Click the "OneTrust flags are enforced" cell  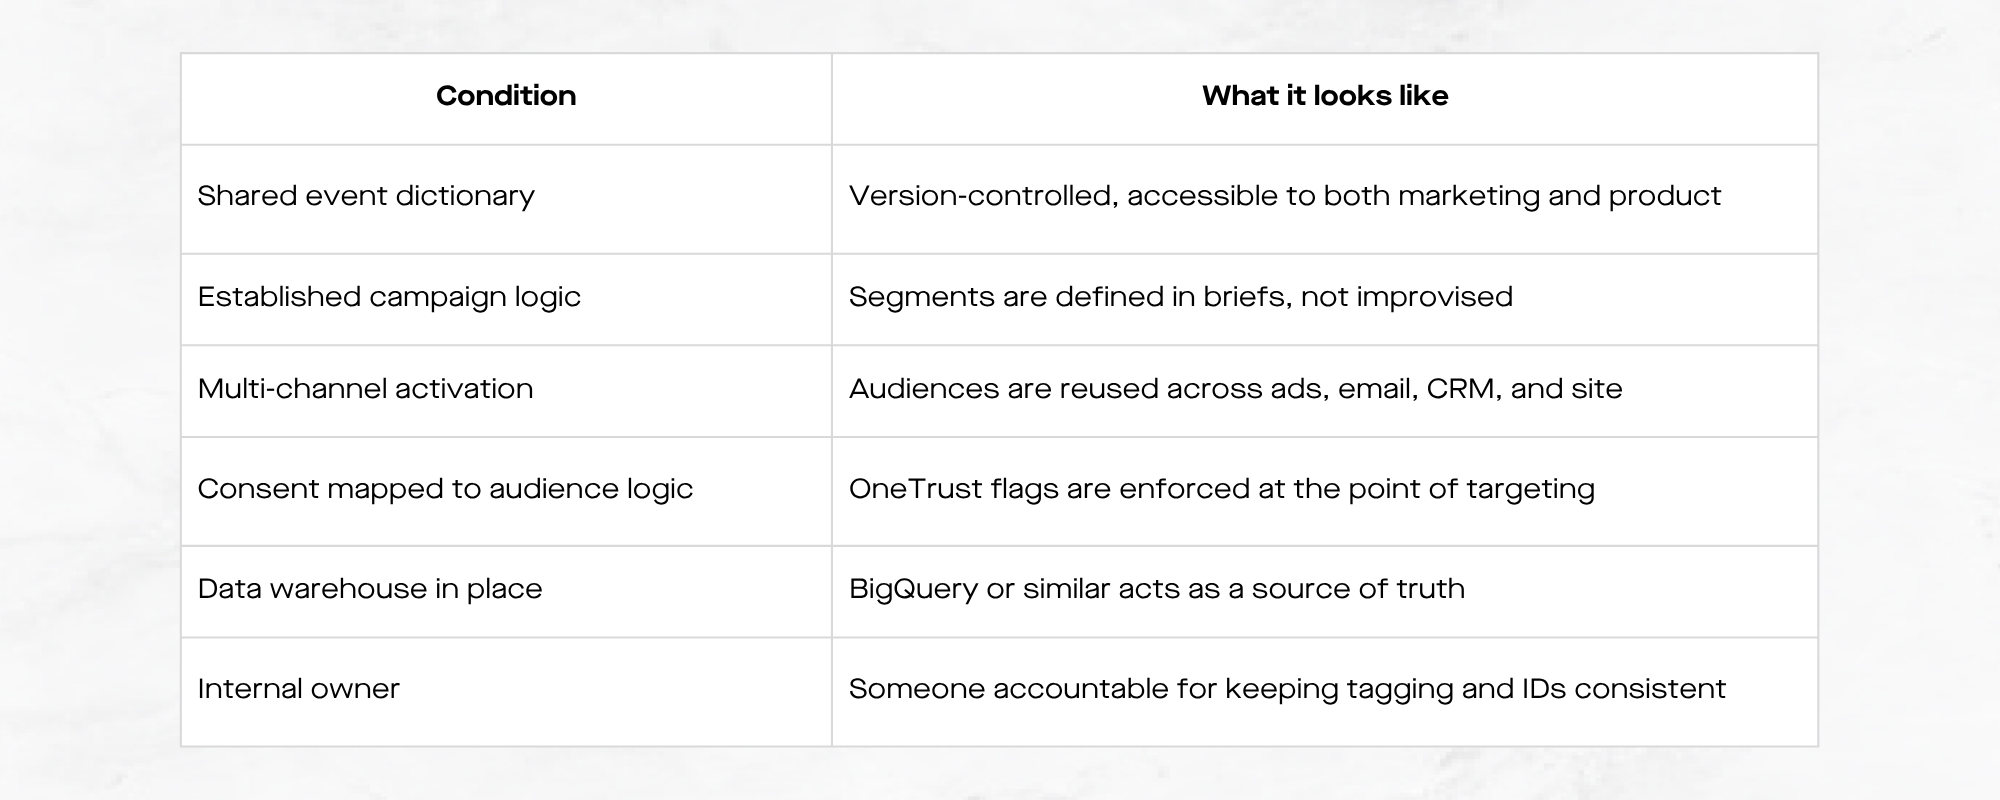pos(1221,489)
